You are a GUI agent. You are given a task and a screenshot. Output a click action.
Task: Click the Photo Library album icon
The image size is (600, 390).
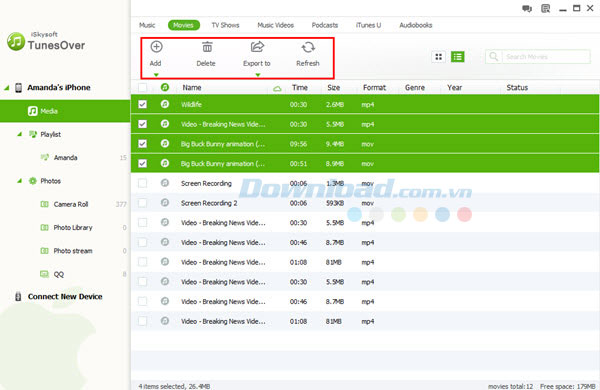(44, 227)
